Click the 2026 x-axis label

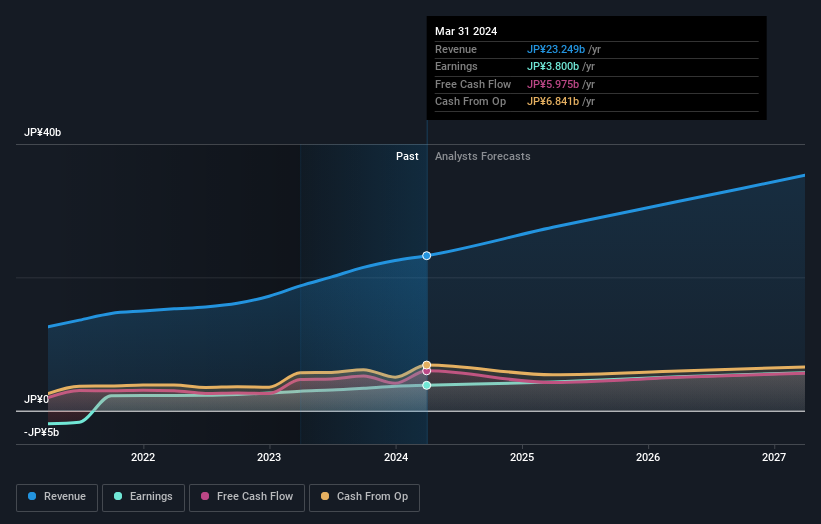pyautogui.click(x=648, y=458)
